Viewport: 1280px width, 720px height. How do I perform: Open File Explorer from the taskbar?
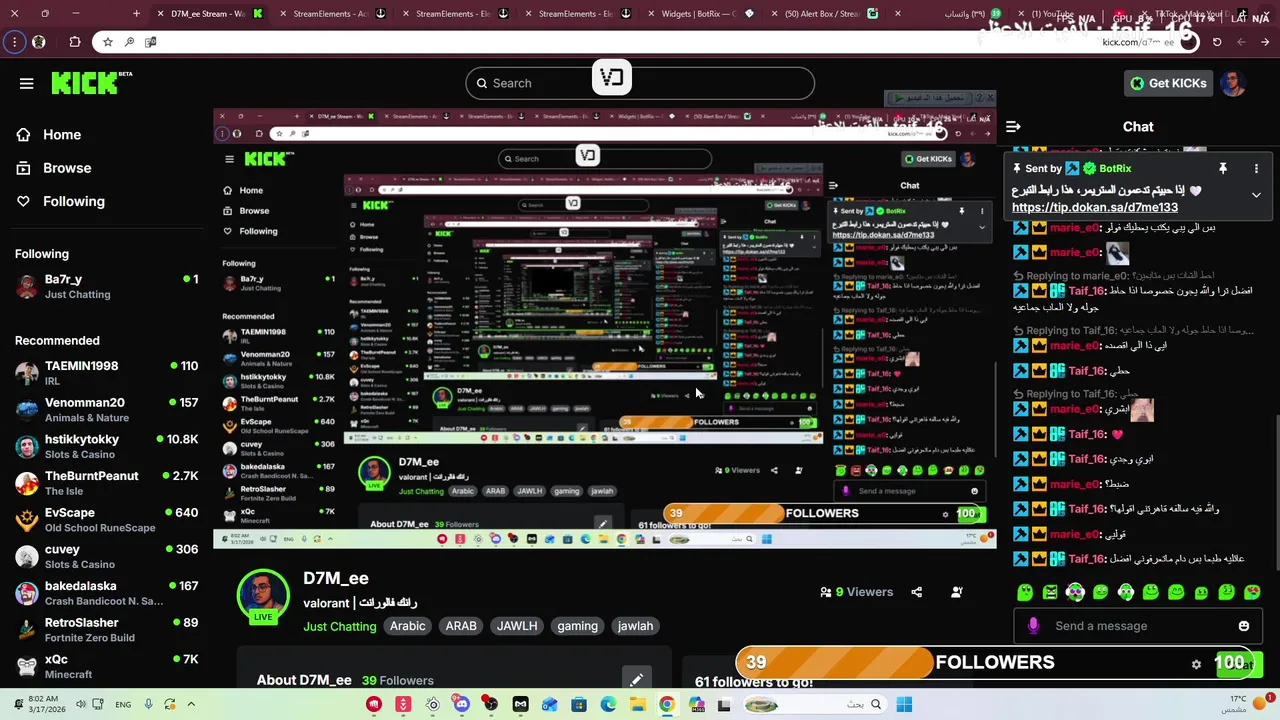coord(637,705)
